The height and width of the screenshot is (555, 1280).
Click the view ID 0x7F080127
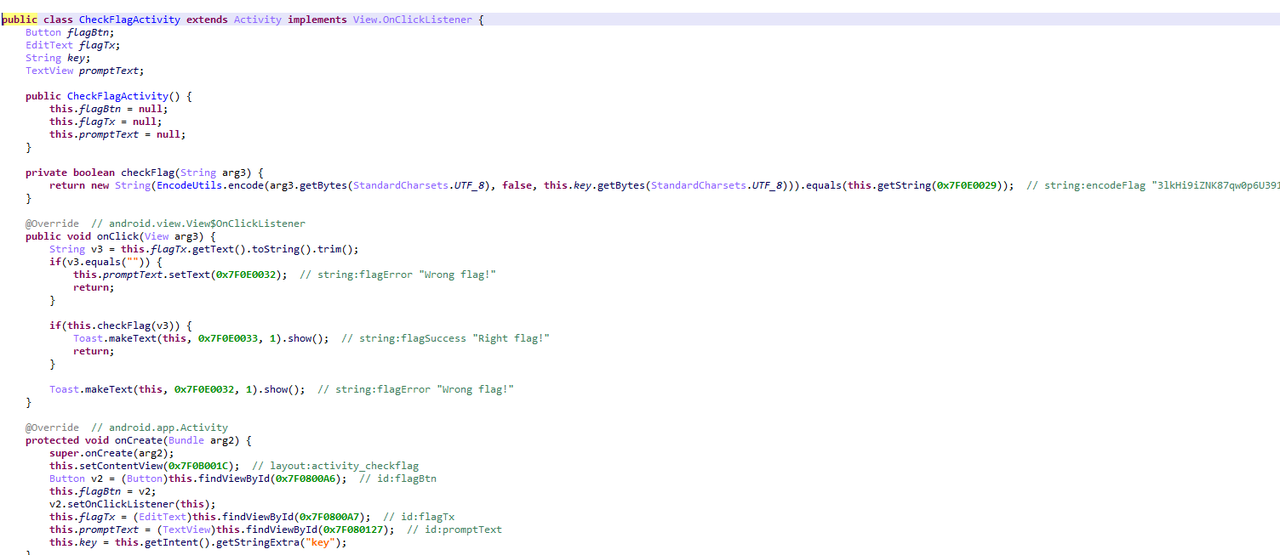pyautogui.click(x=355, y=530)
